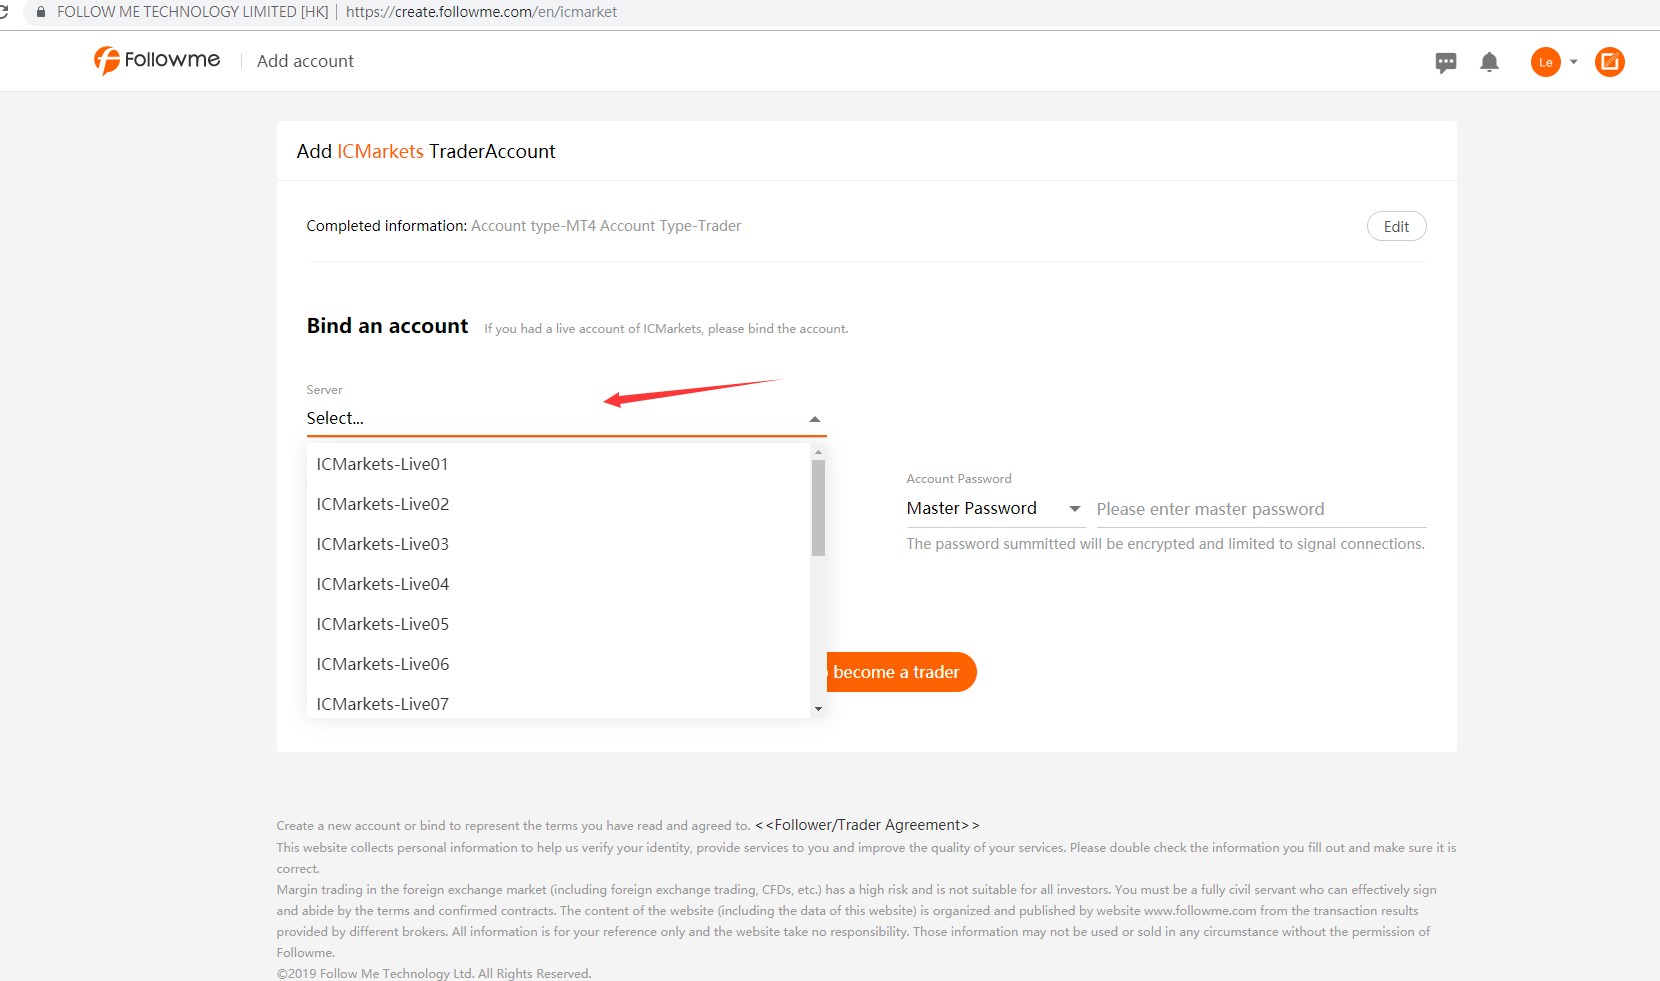The height and width of the screenshot is (981, 1660).
Task: Click the FOLLOW ME TECHNOLOGY LIMITED certificate label
Action: click(x=192, y=12)
